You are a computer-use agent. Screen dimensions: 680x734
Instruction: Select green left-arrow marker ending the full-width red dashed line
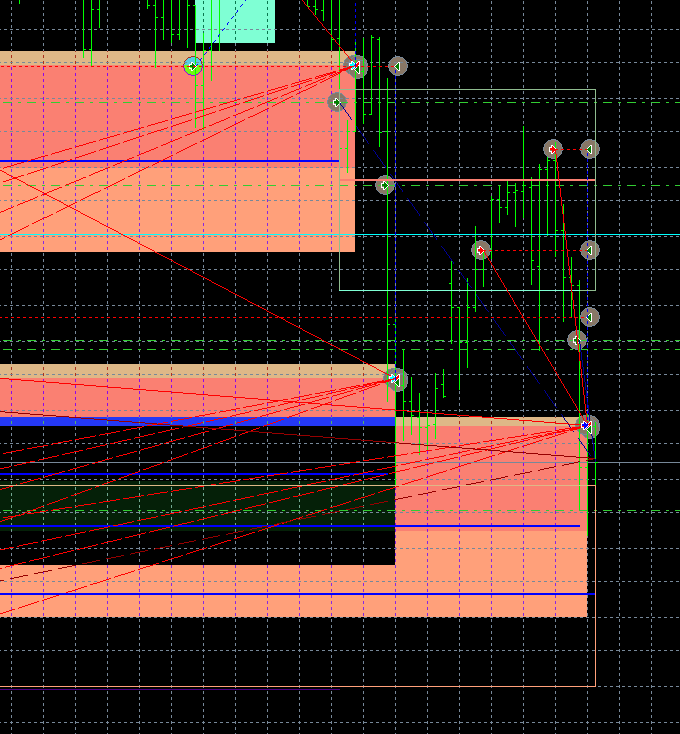pyautogui.click(x=590, y=317)
